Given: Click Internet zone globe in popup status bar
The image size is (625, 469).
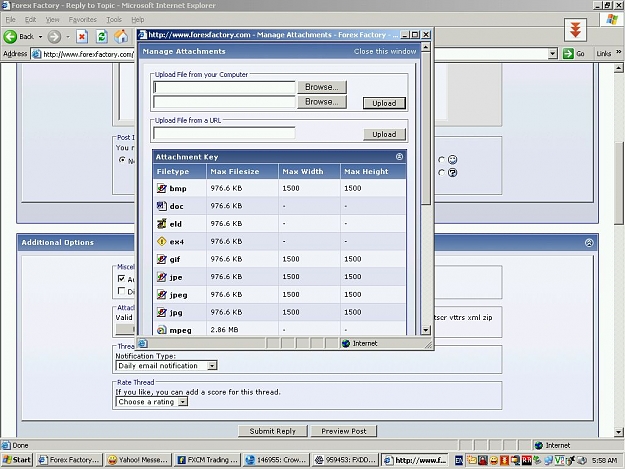Looking at the screenshot, I should click(346, 343).
